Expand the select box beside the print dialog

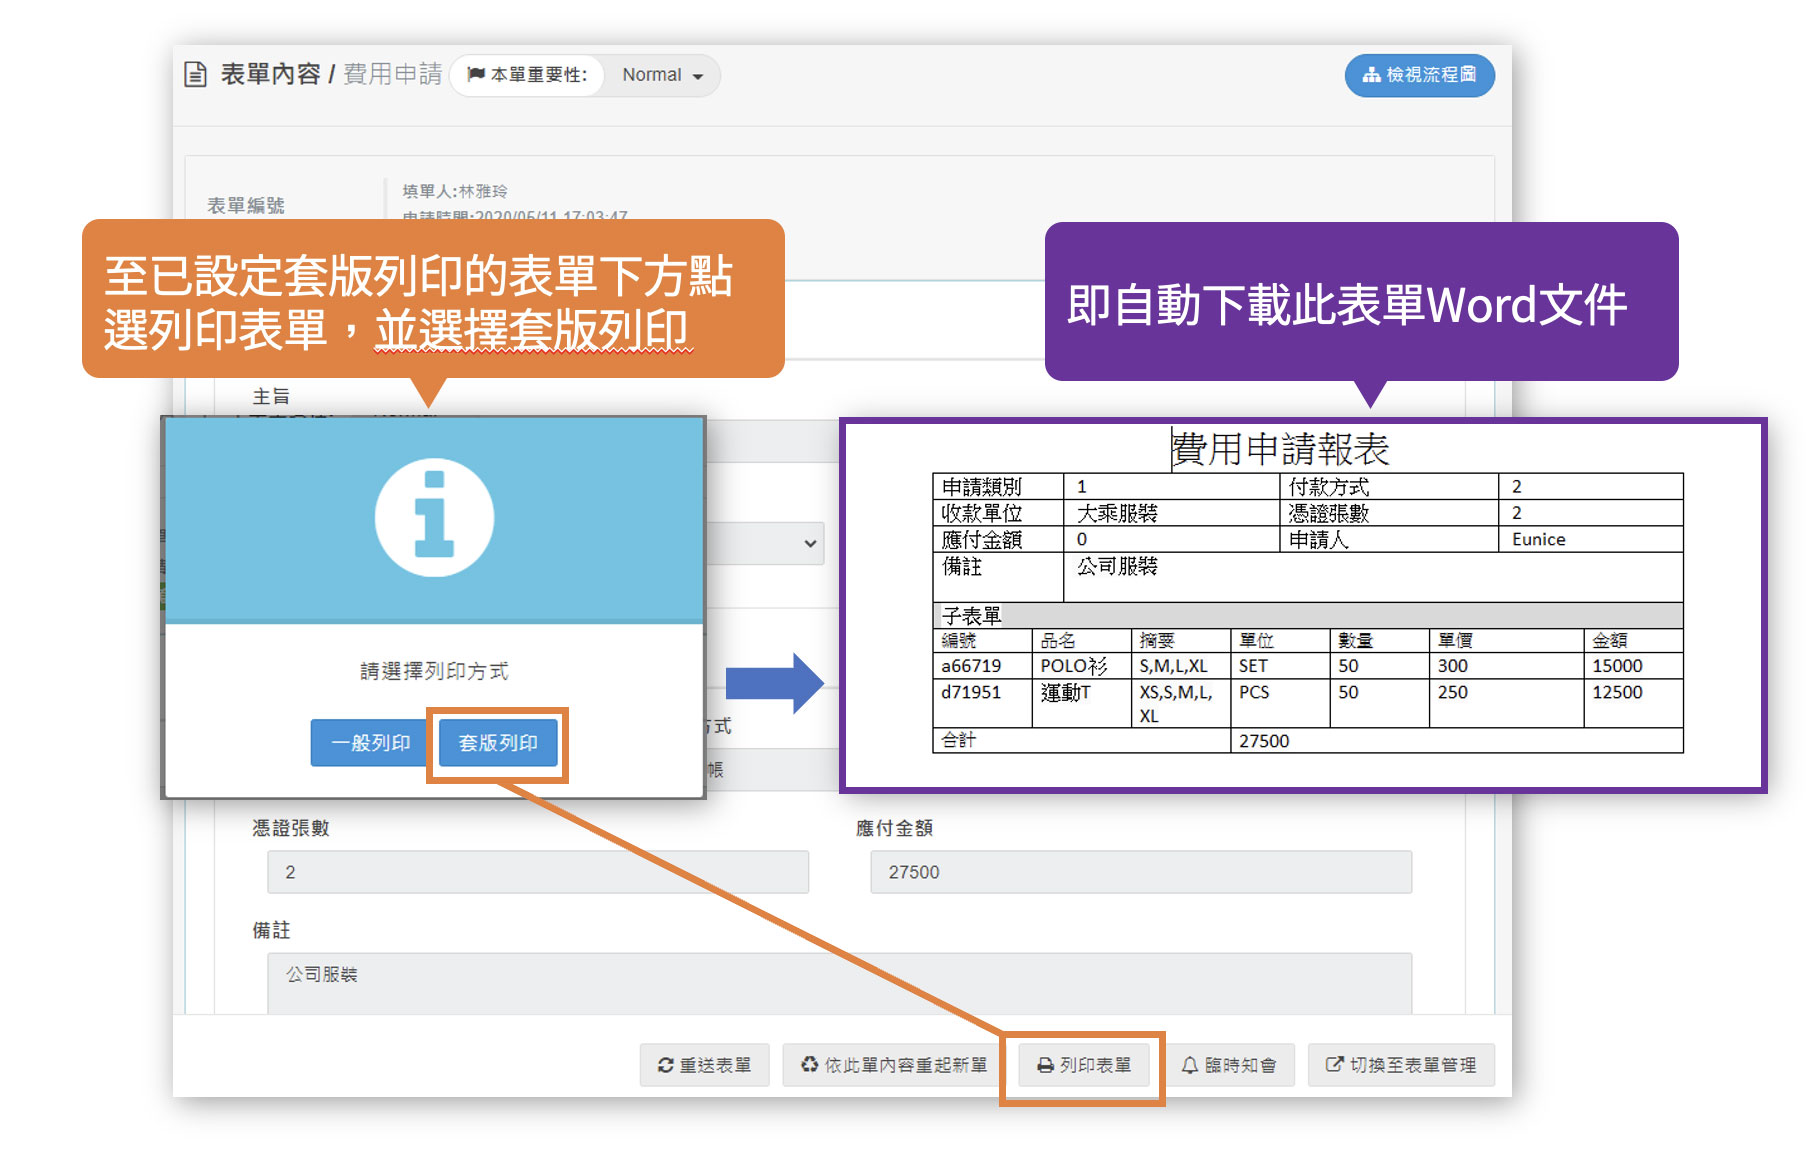(x=809, y=544)
